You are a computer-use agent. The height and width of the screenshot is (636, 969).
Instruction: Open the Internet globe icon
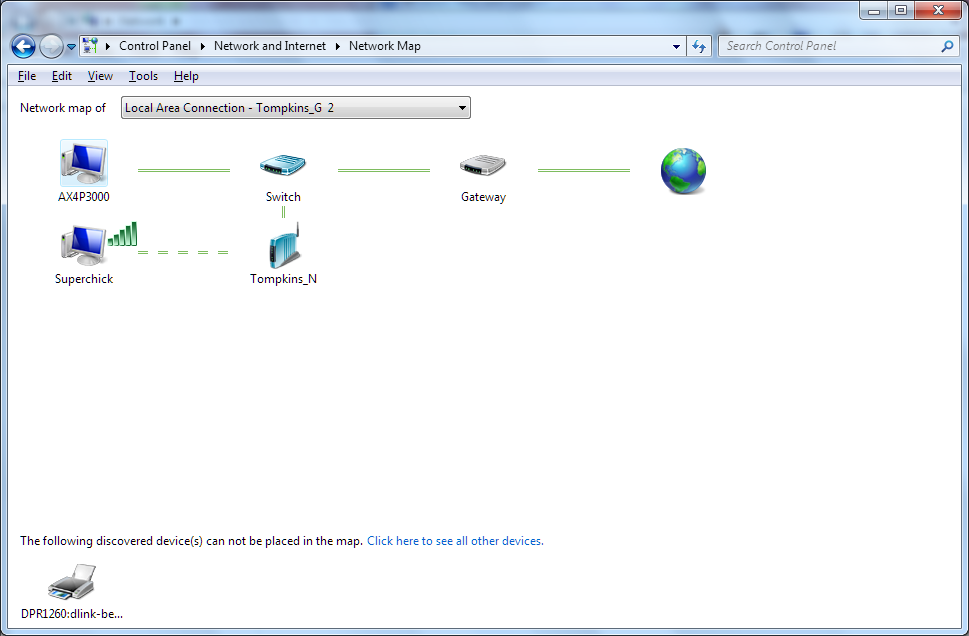(x=683, y=171)
